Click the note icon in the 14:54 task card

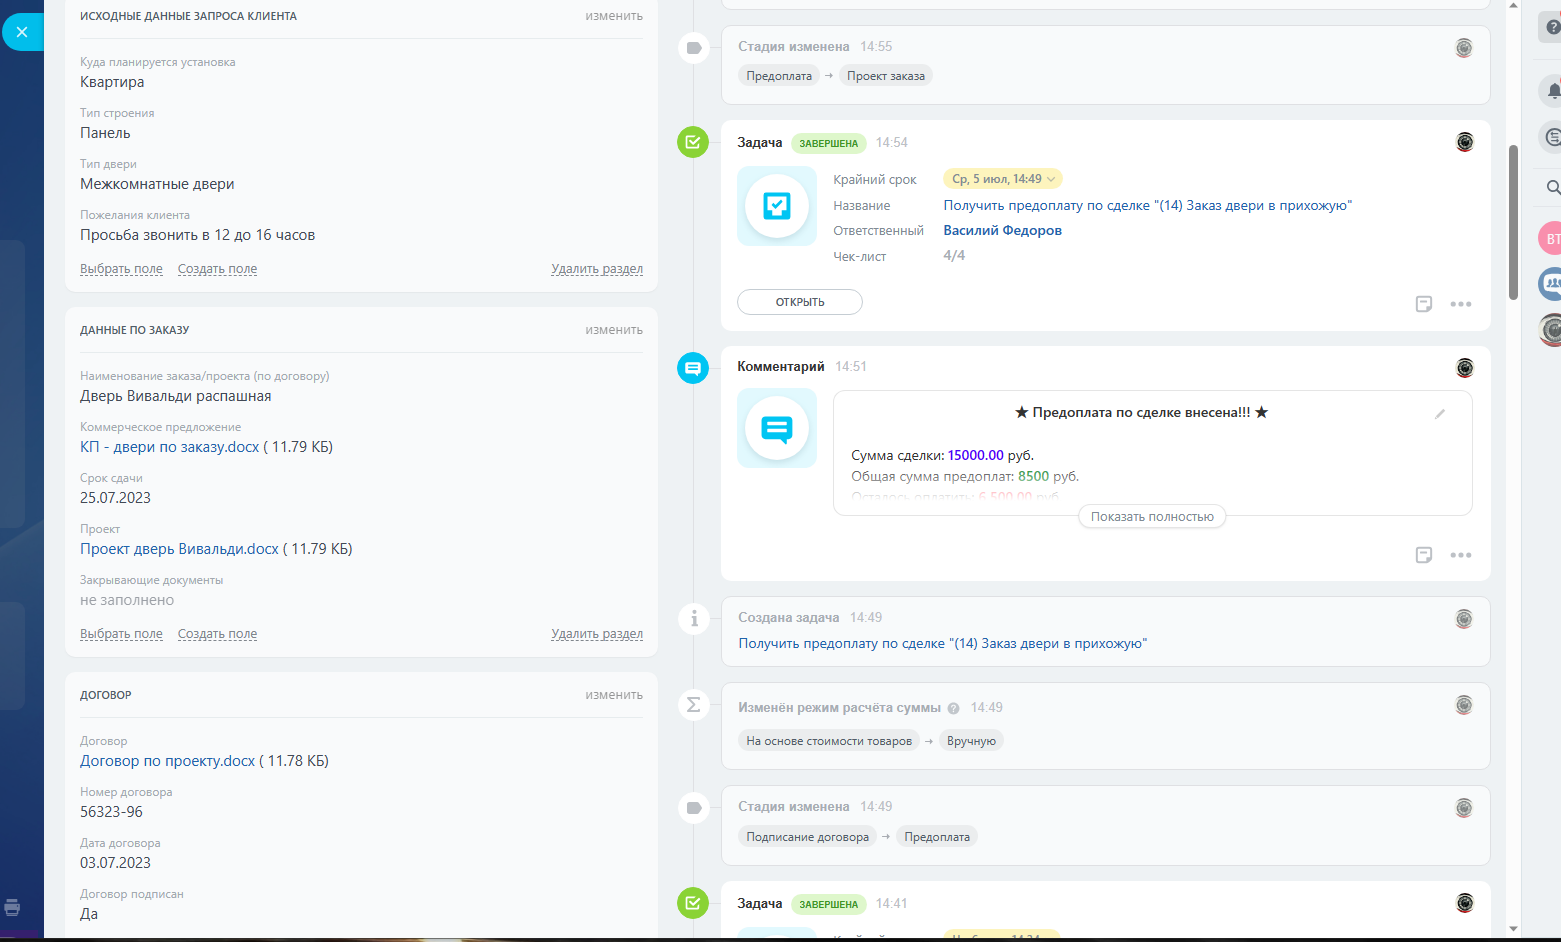[1424, 304]
